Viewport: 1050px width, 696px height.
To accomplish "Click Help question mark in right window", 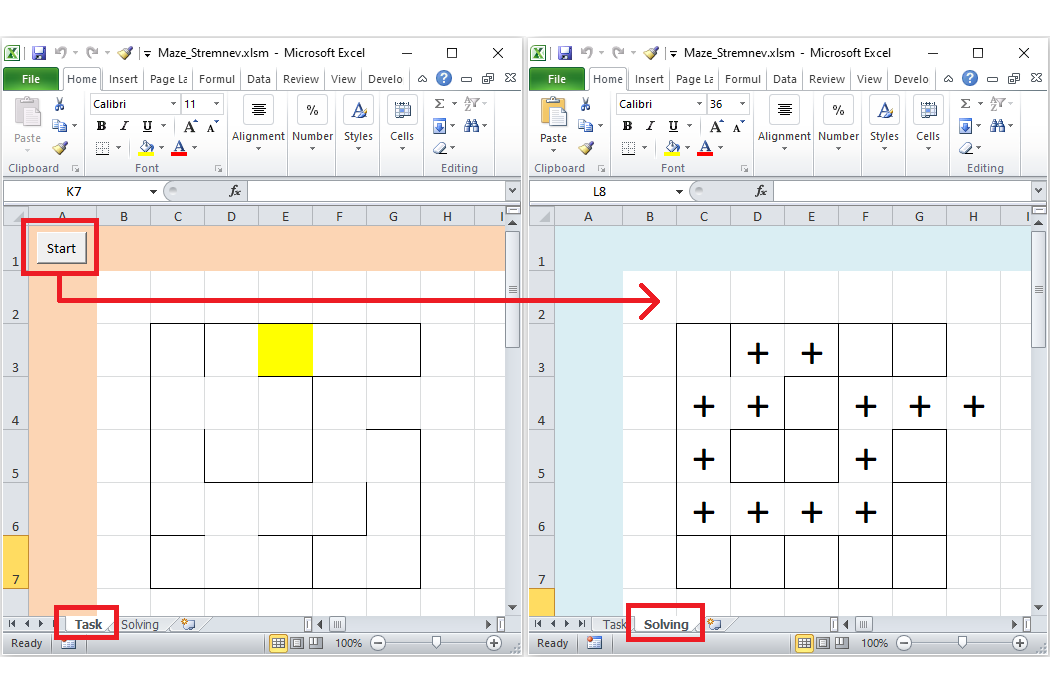I will (970, 78).
